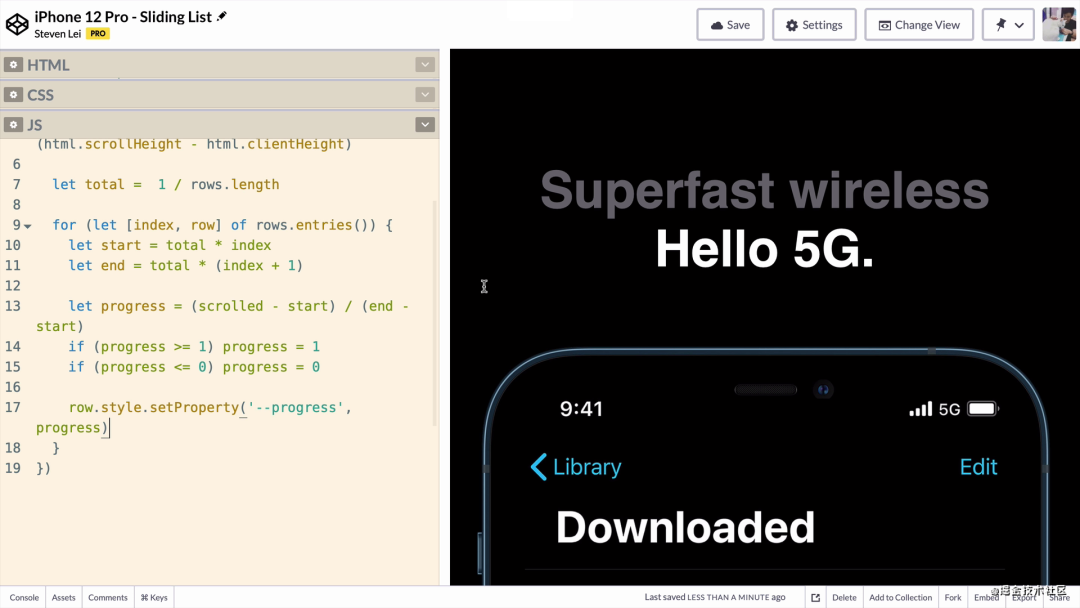Click the Downloaded heading in preview

click(685, 527)
